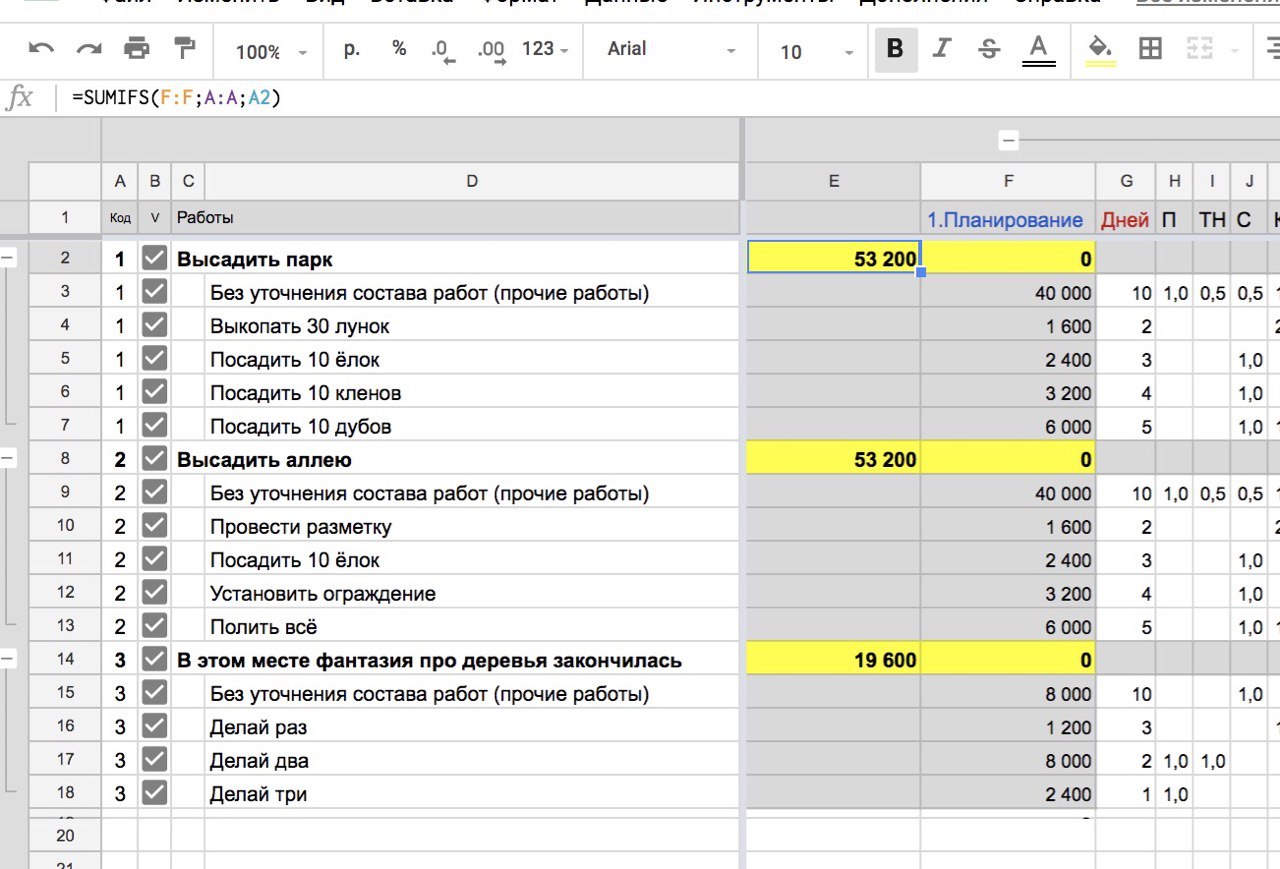The image size is (1280, 869).
Task: Collapse the column group above column F
Action: [1008, 141]
